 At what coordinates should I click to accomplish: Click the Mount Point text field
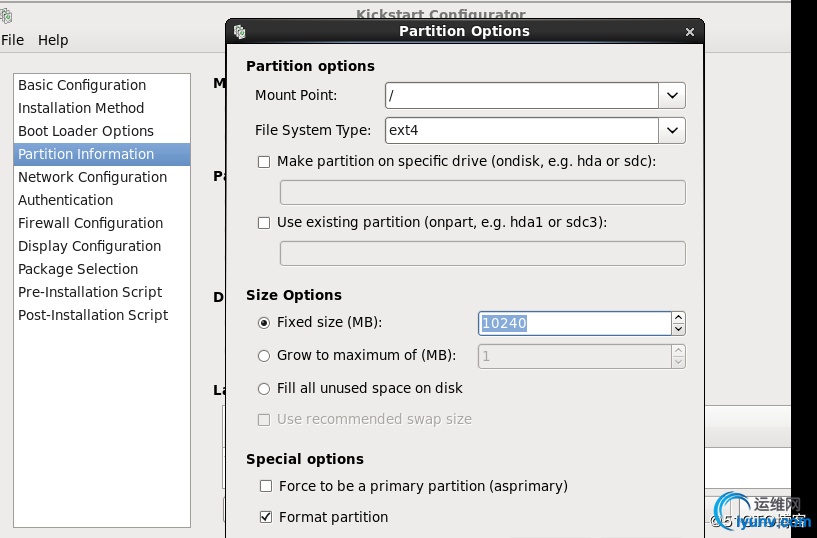522,96
